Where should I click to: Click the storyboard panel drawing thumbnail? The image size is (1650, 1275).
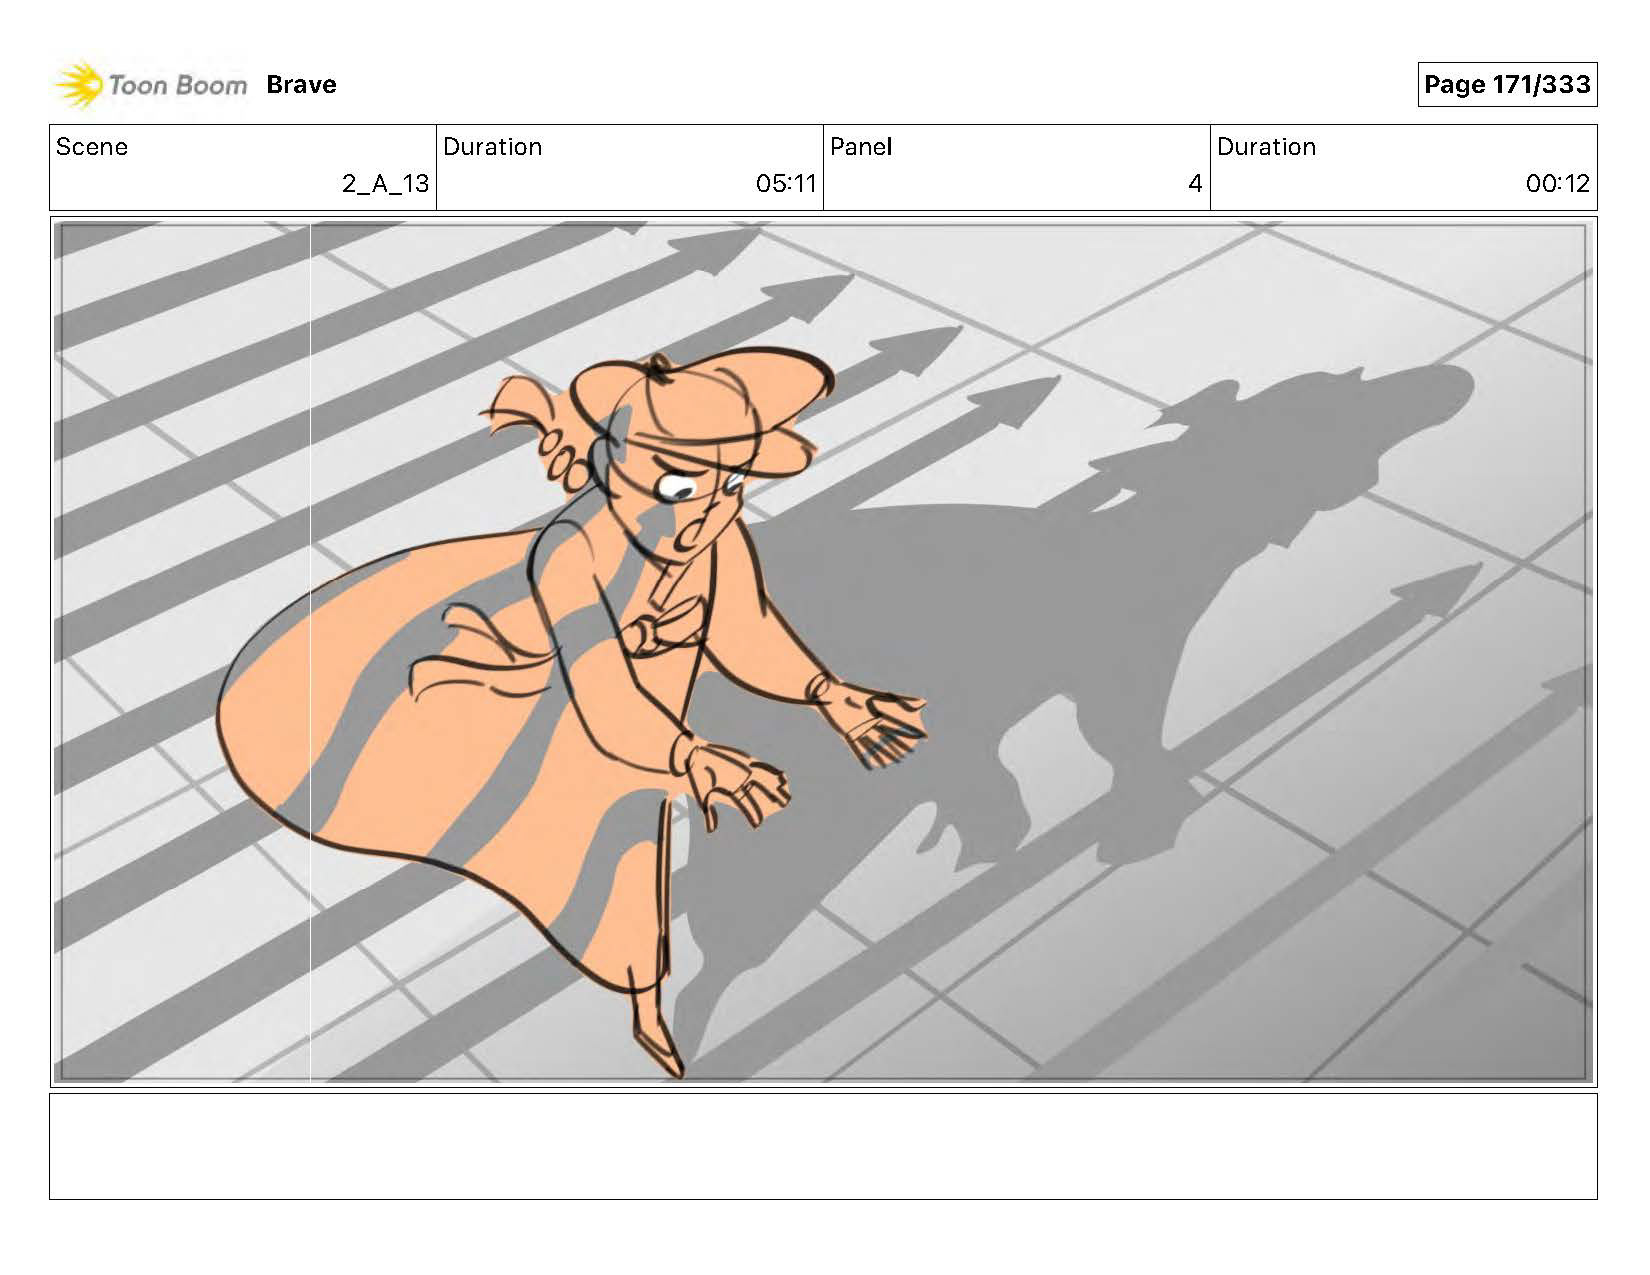[x=823, y=652]
